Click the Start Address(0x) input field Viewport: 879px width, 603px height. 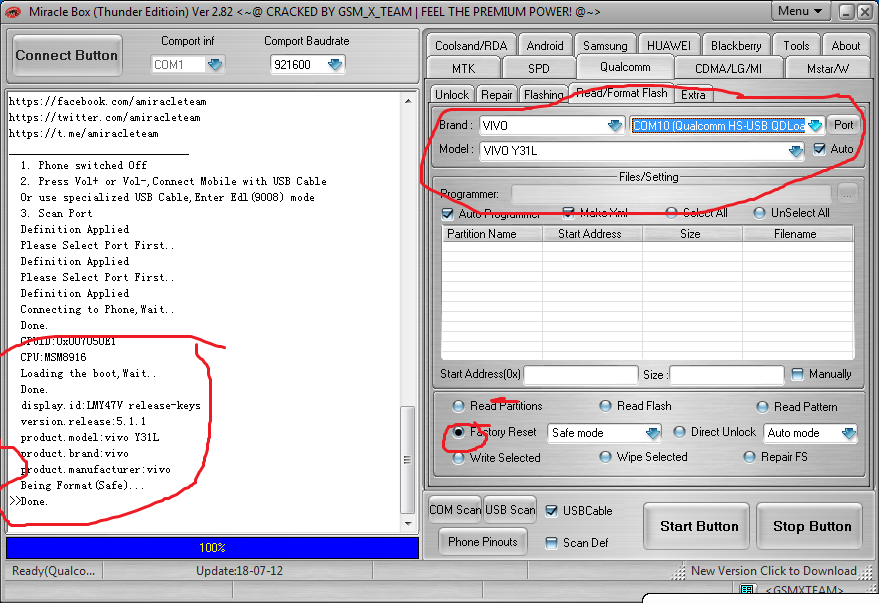point(581,374)
